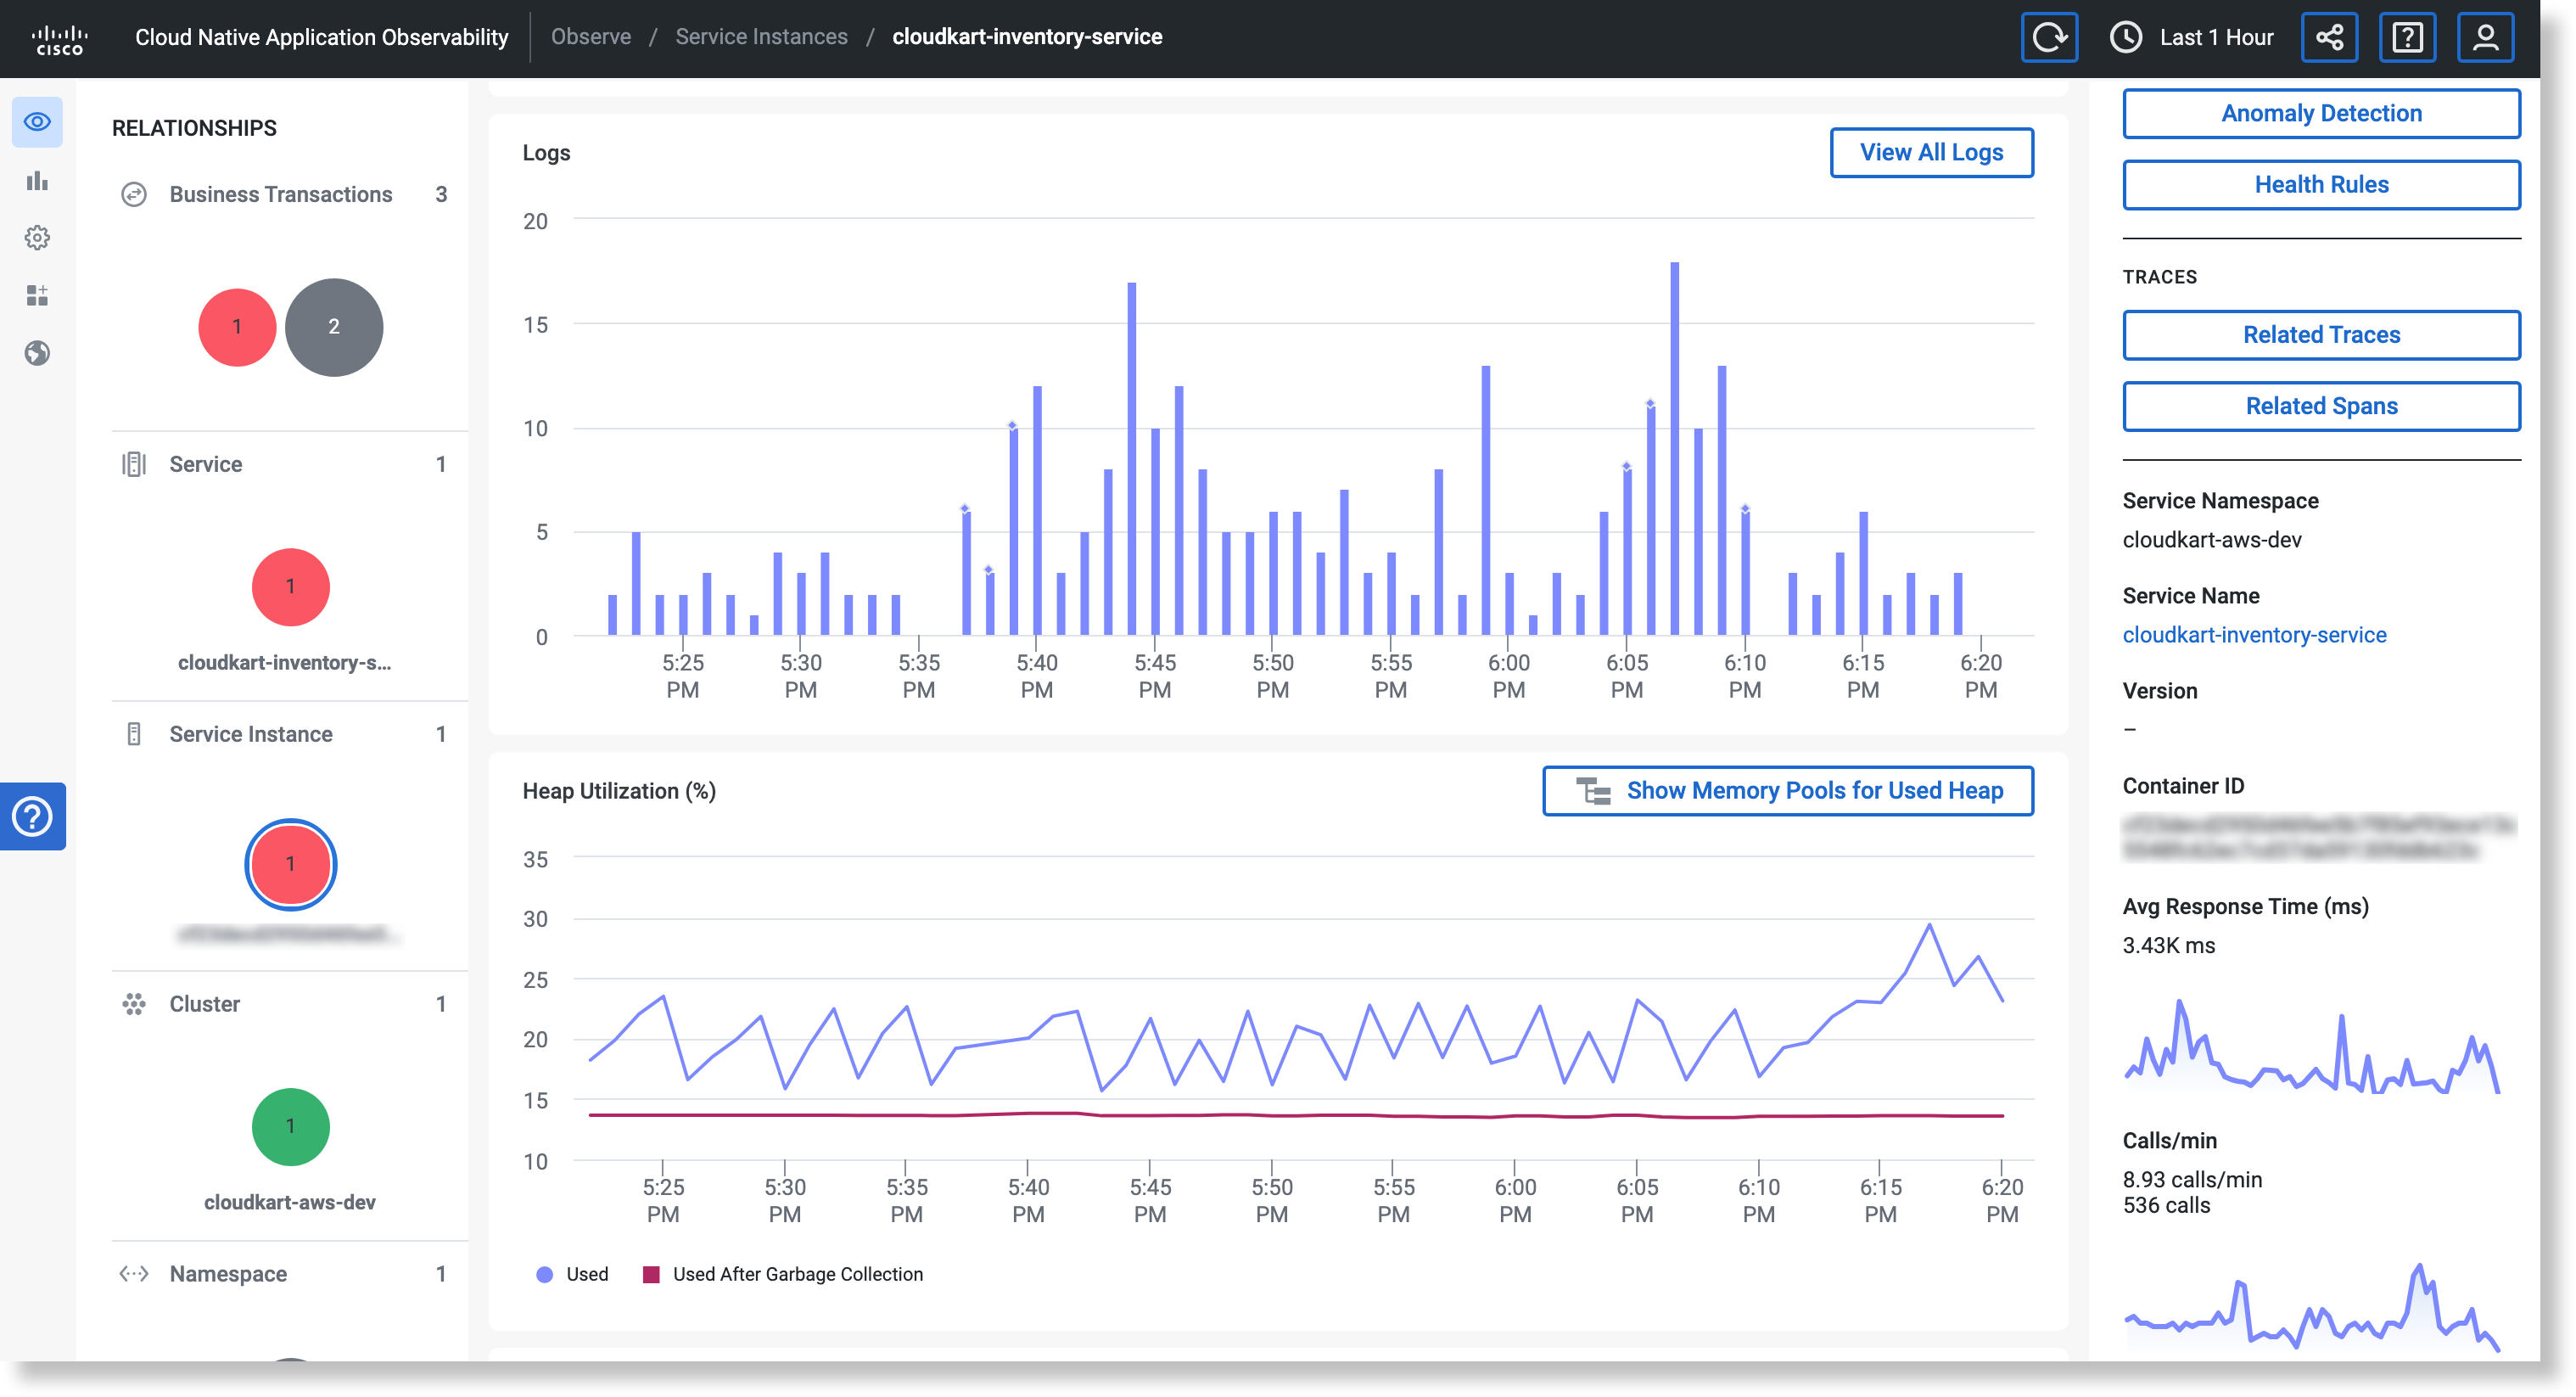Select cloudkart-aws-dev label under Cluster
2576x1397 pixels.
[x=290, y=1202]
